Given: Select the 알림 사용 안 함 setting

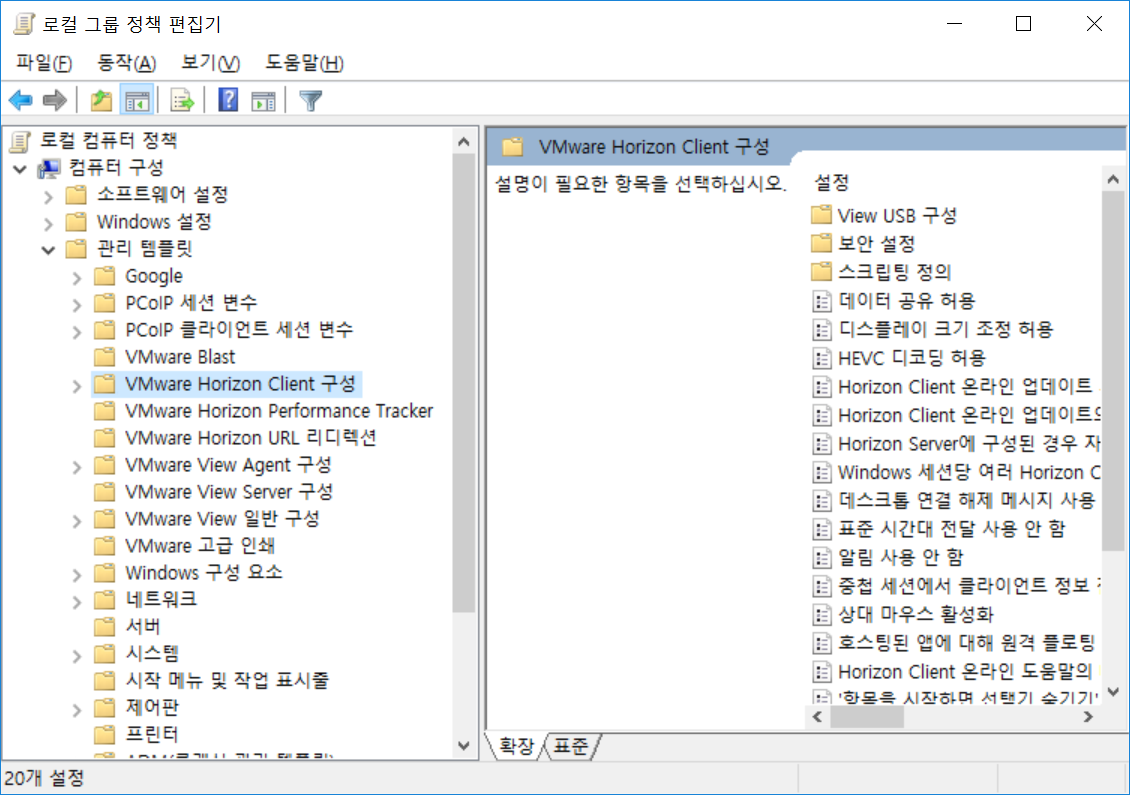Looking at the screenshot, I should [x=888, y=557].
